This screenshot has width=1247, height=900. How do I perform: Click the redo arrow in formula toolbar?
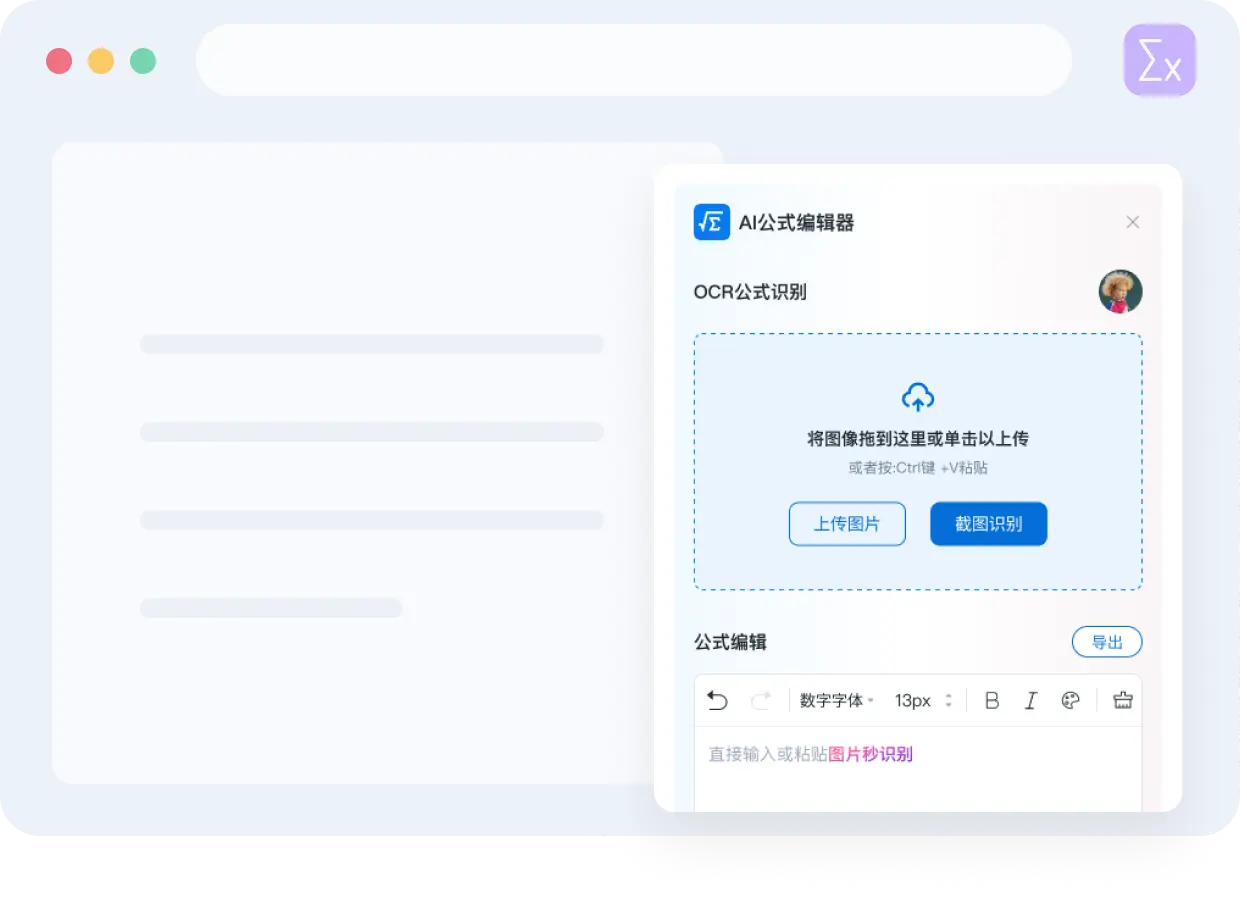pyautogui.click(x=761, y=700)
